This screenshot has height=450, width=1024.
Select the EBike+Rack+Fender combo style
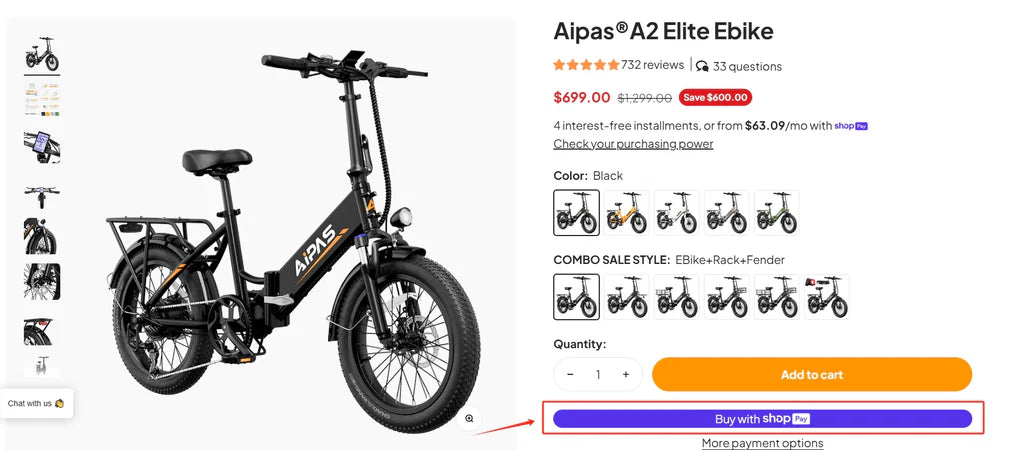(577, 297)
